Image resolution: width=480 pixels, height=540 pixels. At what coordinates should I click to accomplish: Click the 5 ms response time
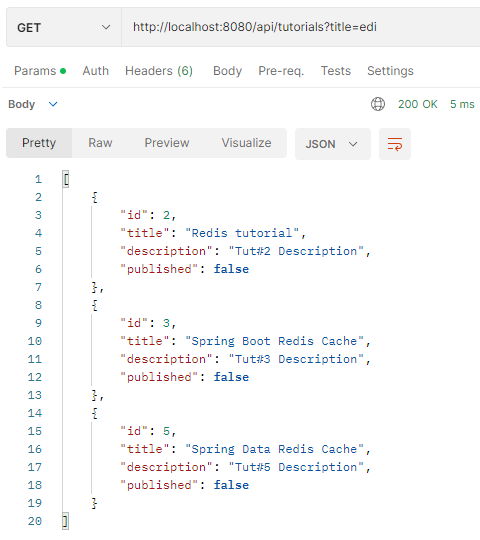(x=462, y=104)
